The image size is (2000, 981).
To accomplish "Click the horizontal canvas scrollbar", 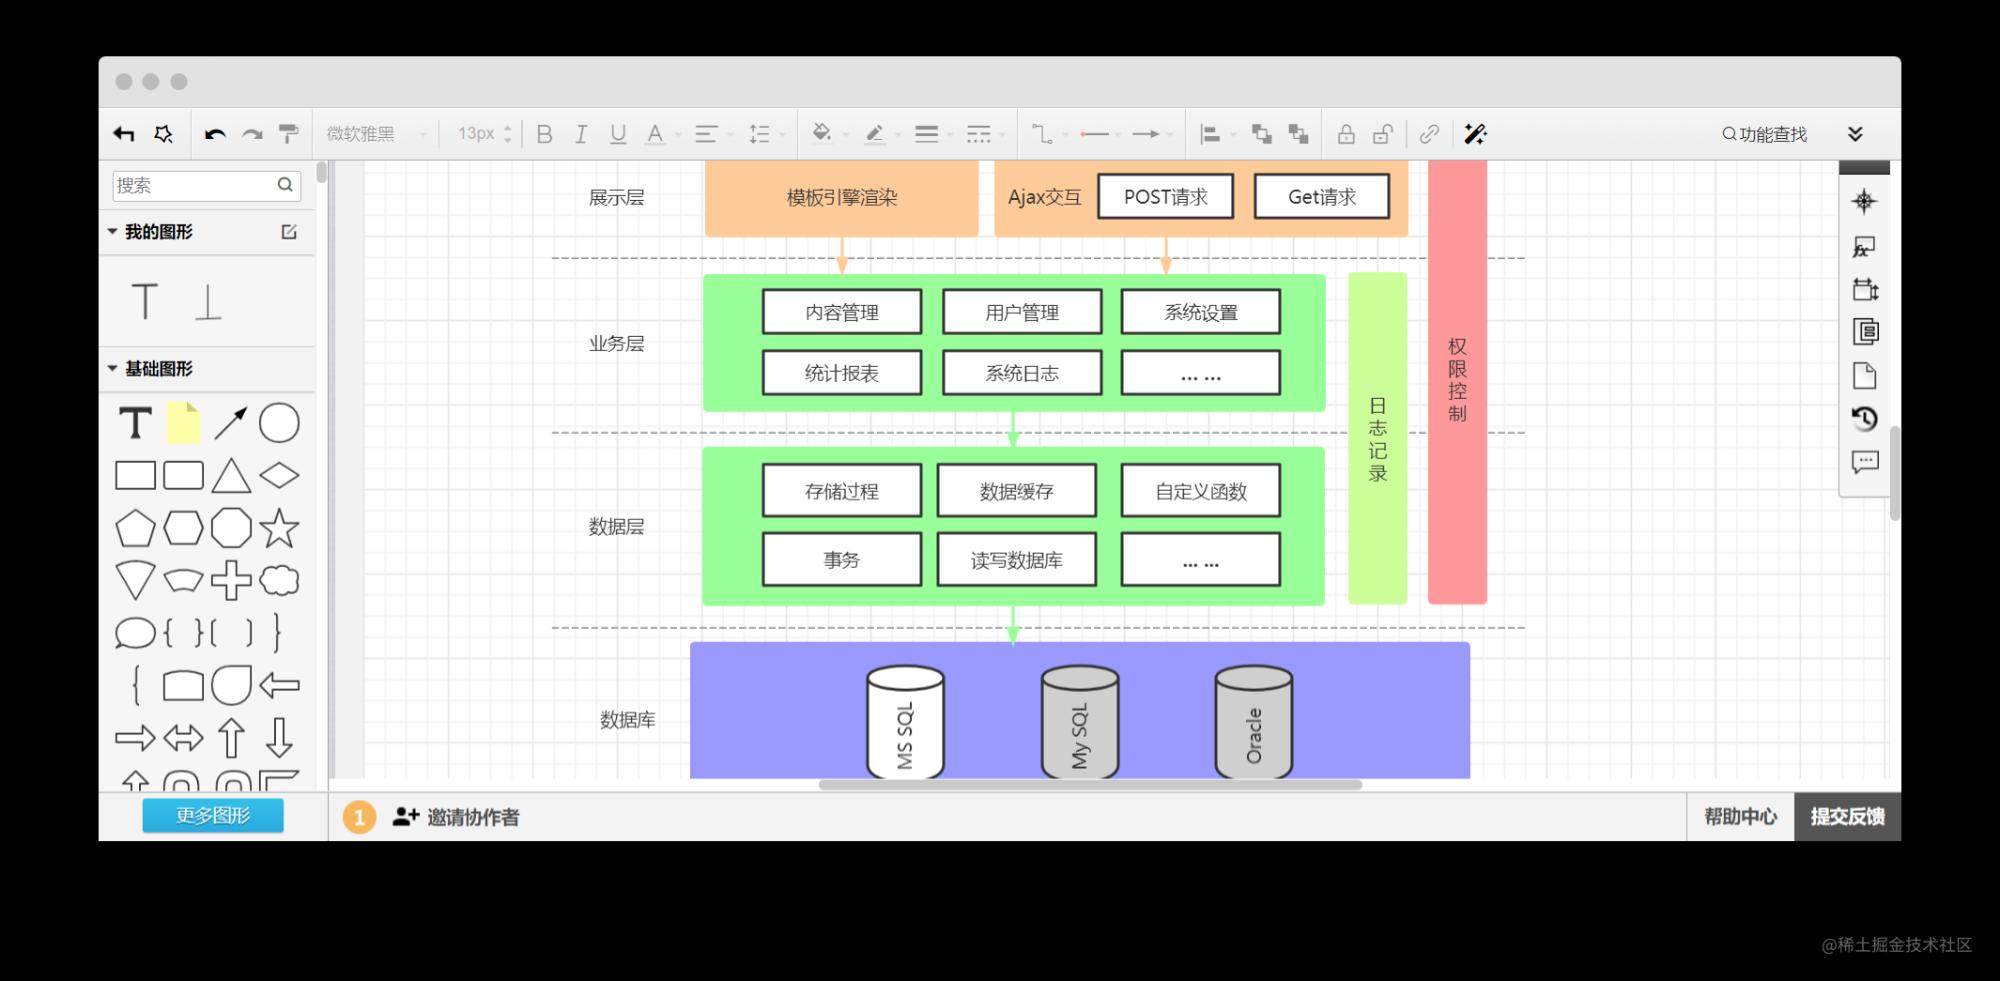I will (1090, 785).
